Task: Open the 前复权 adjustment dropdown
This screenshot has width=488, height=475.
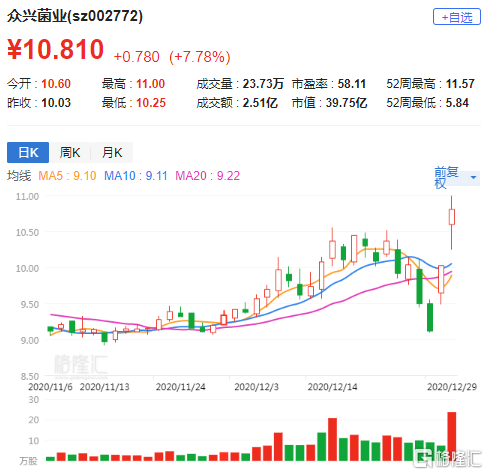Action: [457, 178]
